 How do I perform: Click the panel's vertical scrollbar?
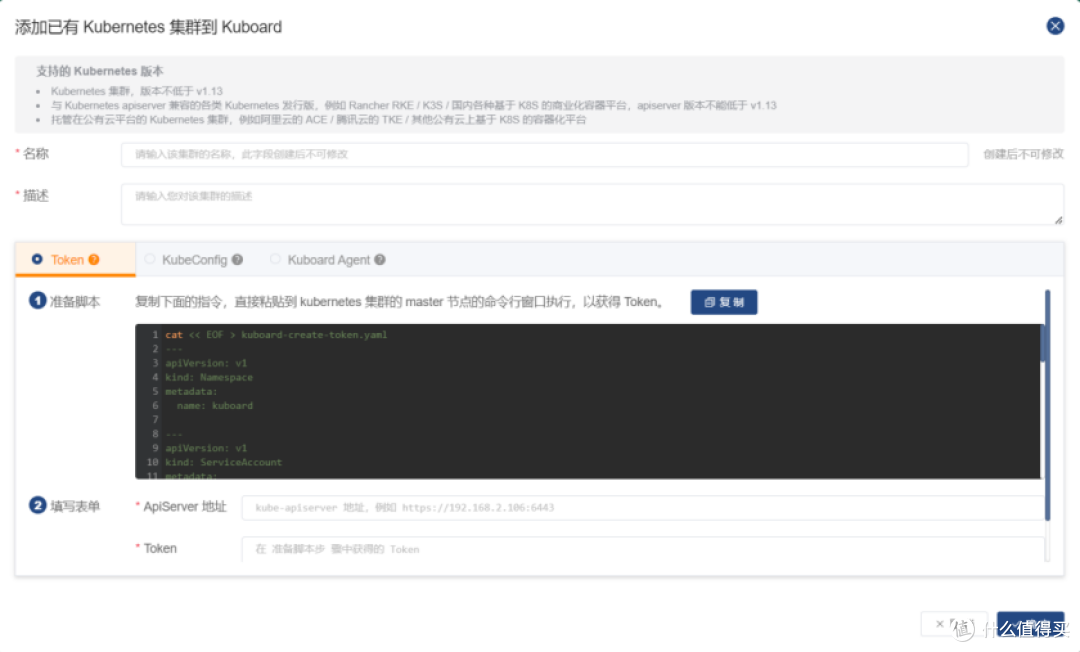point(1048,405)
